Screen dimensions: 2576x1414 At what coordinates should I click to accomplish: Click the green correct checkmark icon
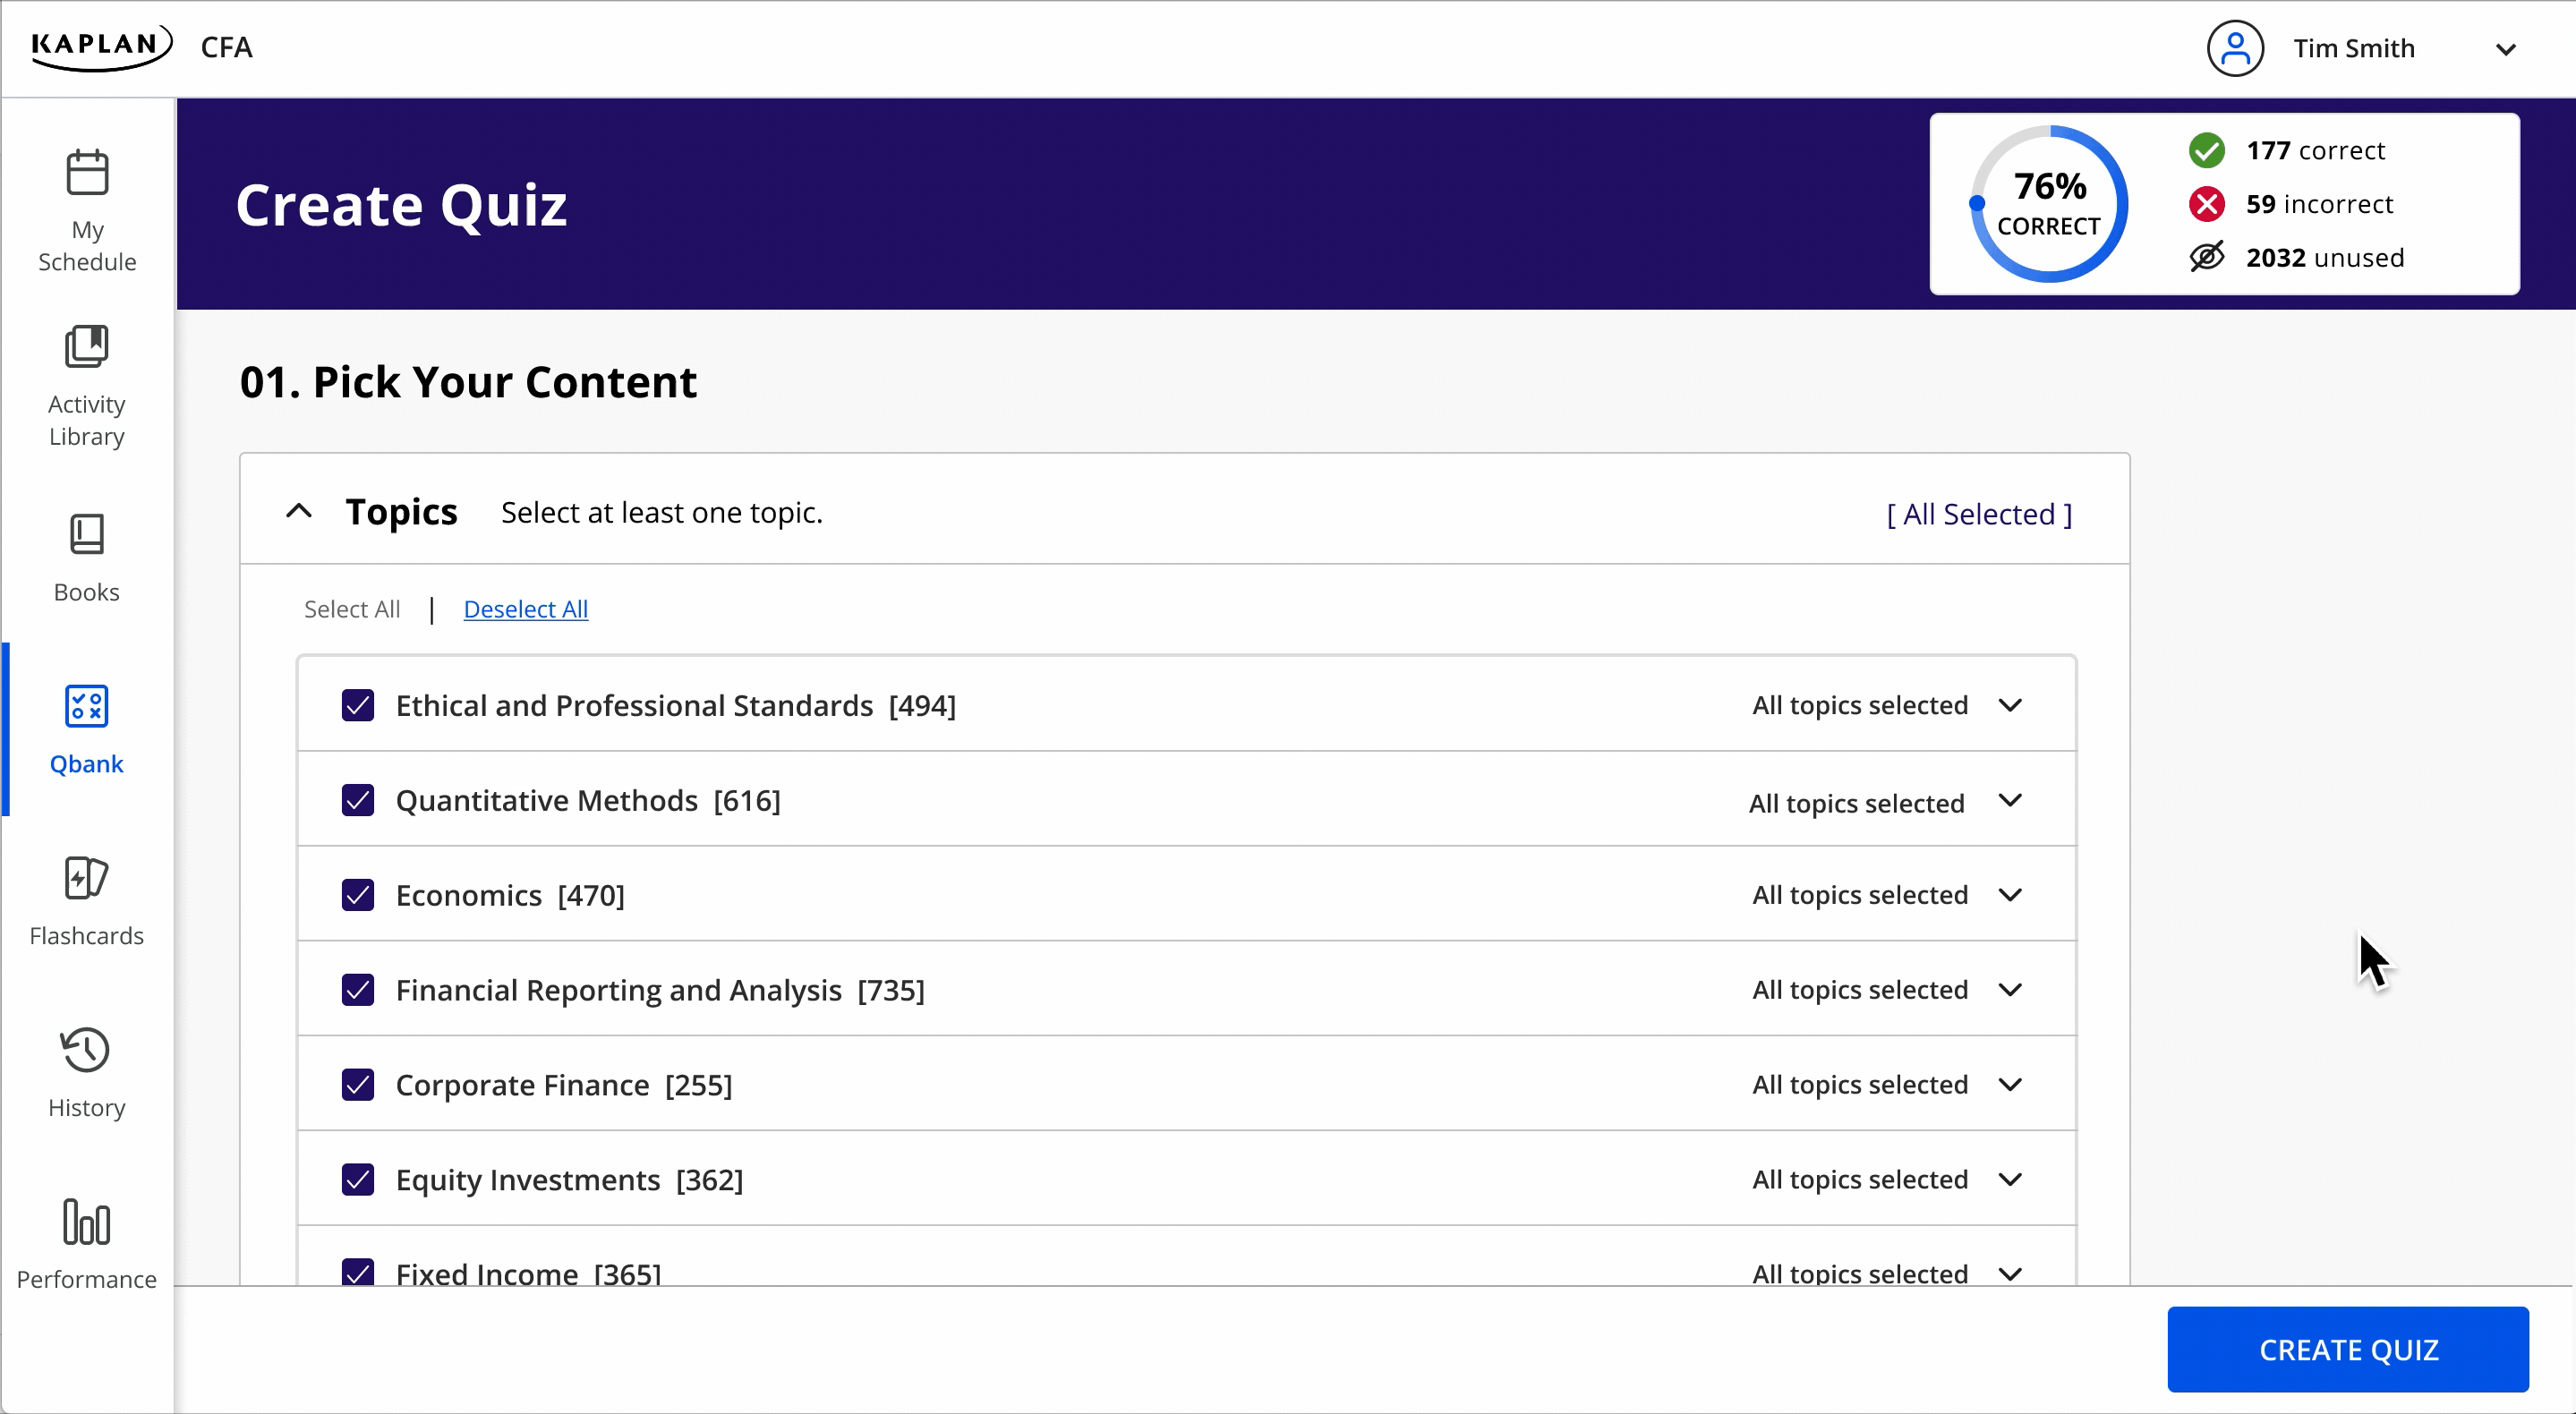coord(2207,150)
